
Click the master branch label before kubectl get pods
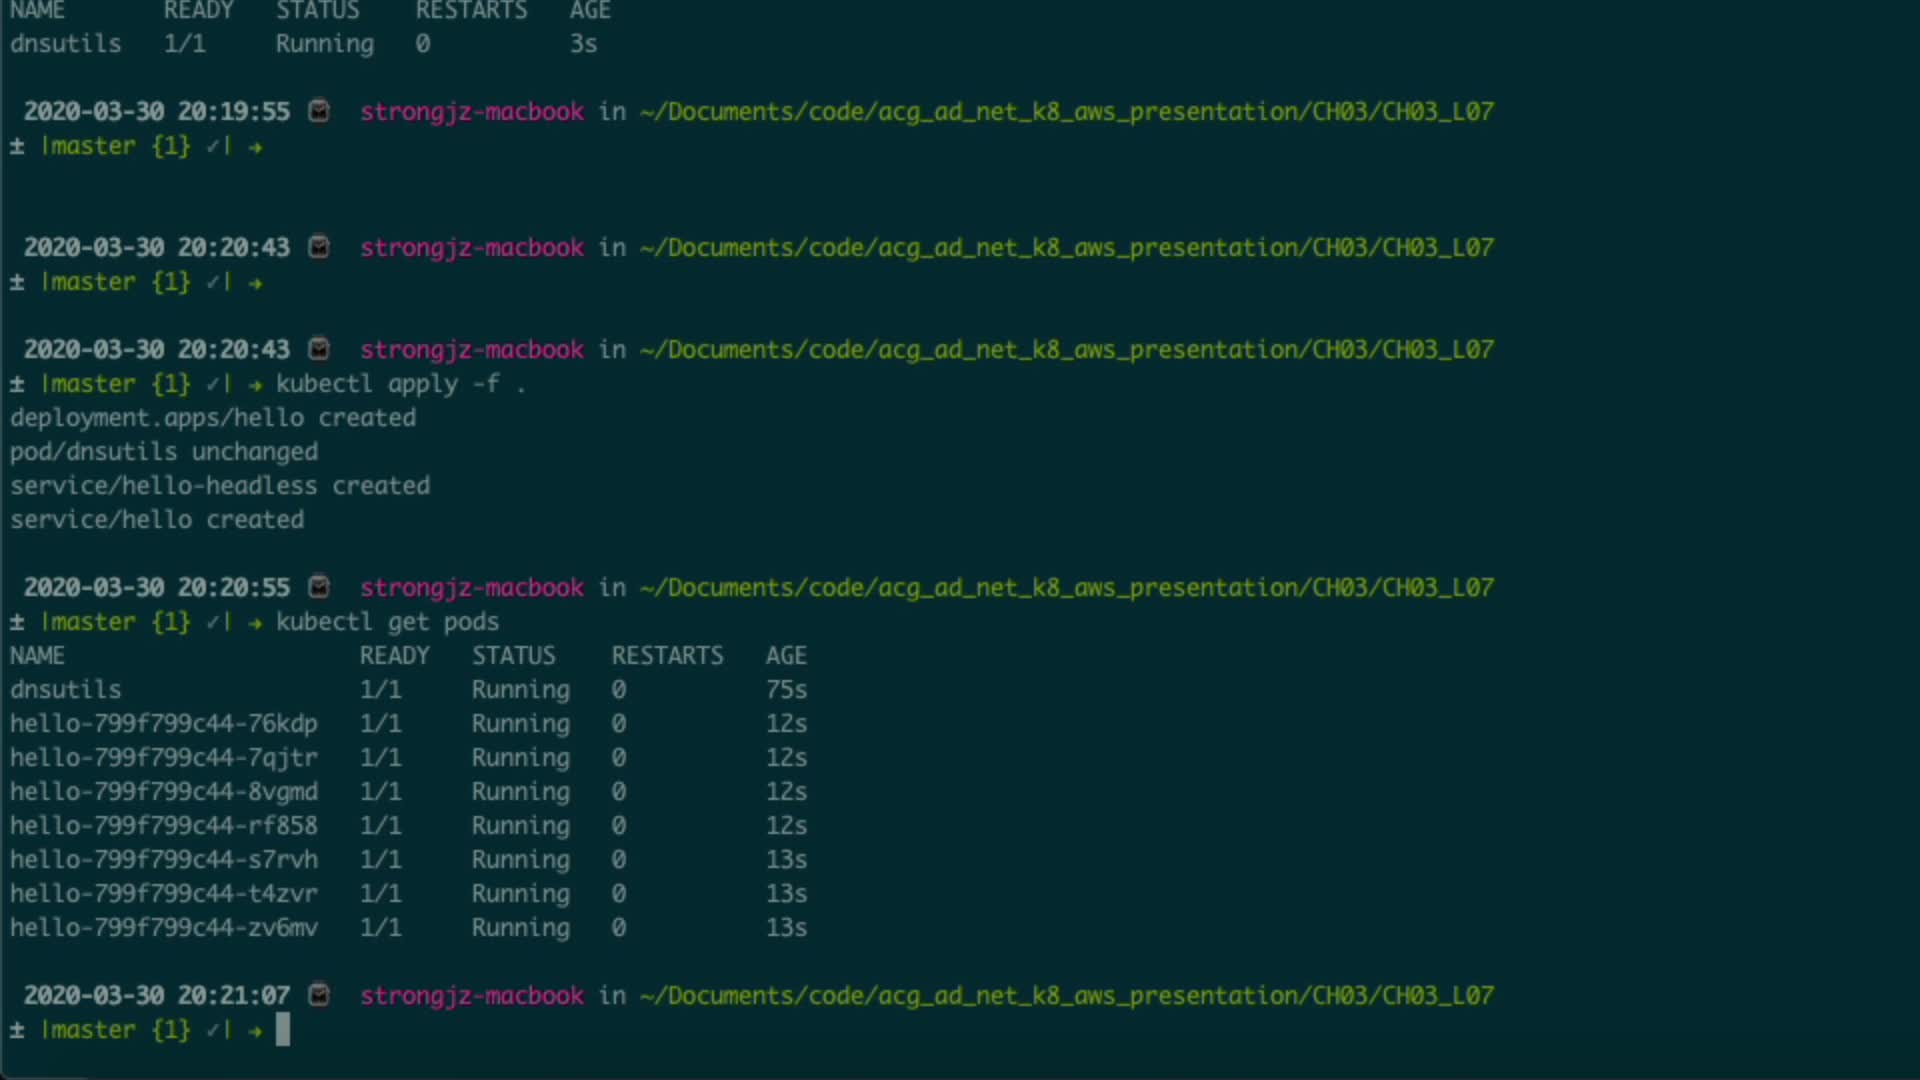click(88, 622)
